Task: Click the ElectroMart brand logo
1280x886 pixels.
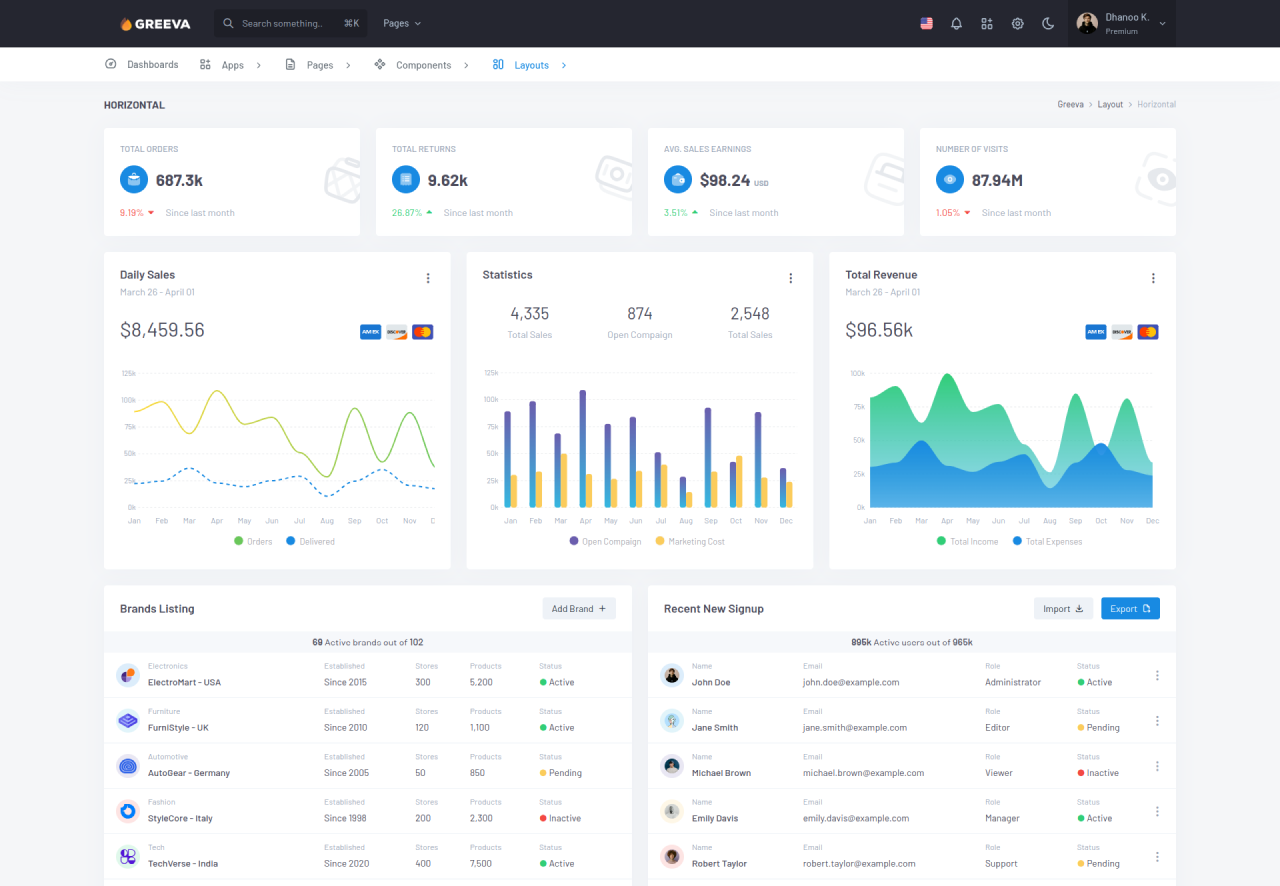Action: point(128,675)
